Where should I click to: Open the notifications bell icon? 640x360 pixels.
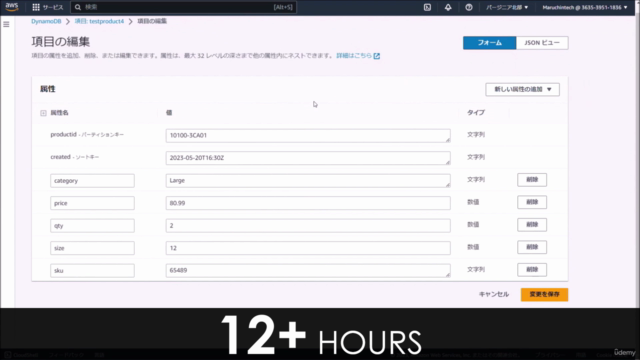pyautogui.click(x=448, y=7)
